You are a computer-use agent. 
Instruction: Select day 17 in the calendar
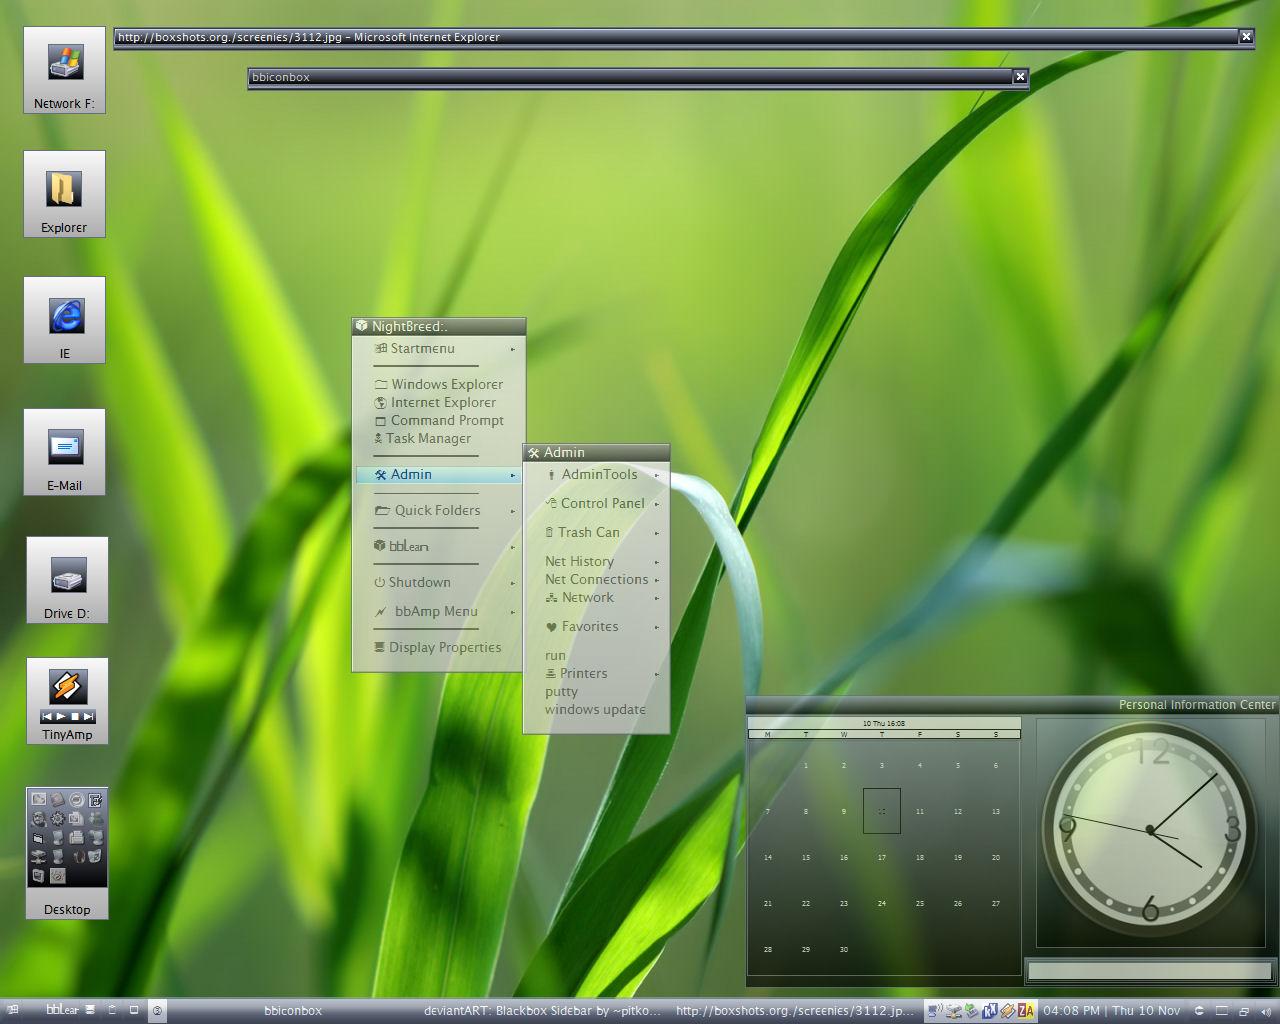(881, 857)
